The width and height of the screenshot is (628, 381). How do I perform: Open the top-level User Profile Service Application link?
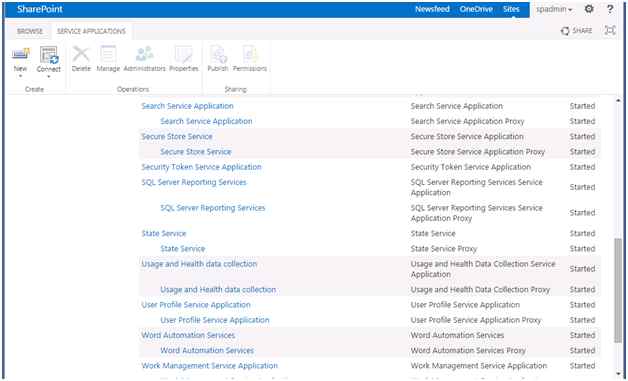tap(195, 305)
